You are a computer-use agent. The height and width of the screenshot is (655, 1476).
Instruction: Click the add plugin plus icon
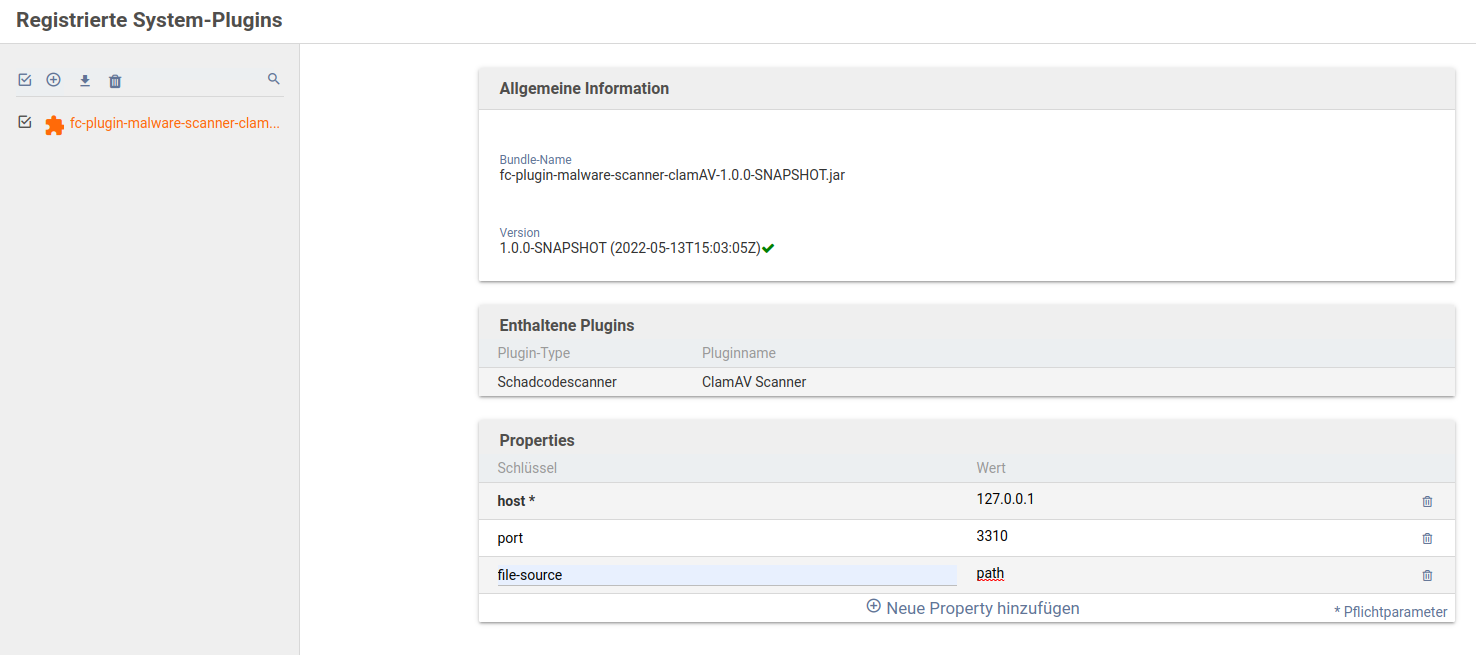click(54, 80)
